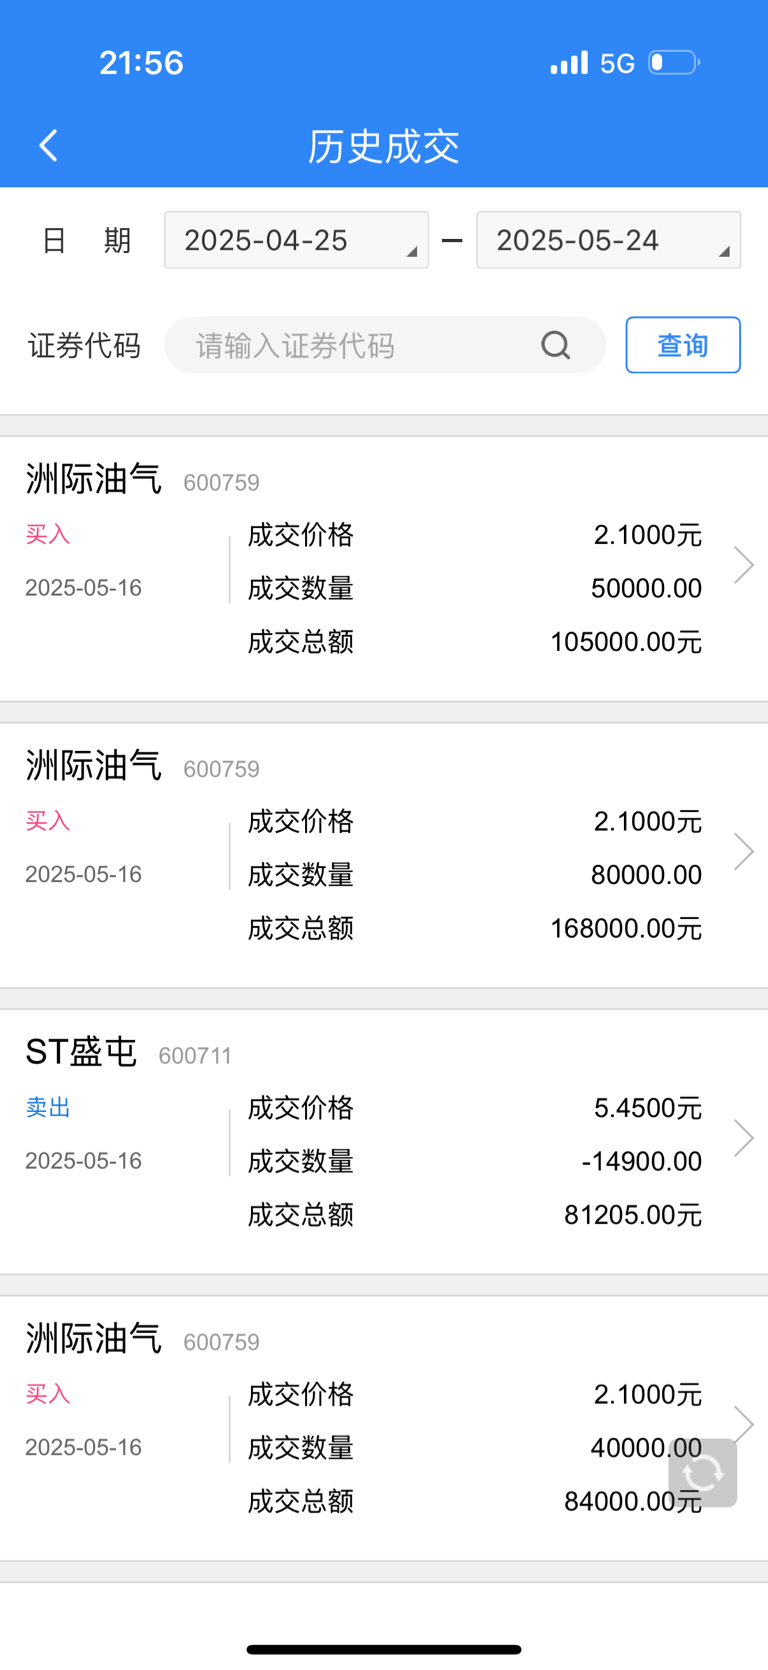Image resolution: width=768 pixels, height=1670 pixels.
Task: Open start date 2025-04-25 picker
Action: (x=296, y=240)
